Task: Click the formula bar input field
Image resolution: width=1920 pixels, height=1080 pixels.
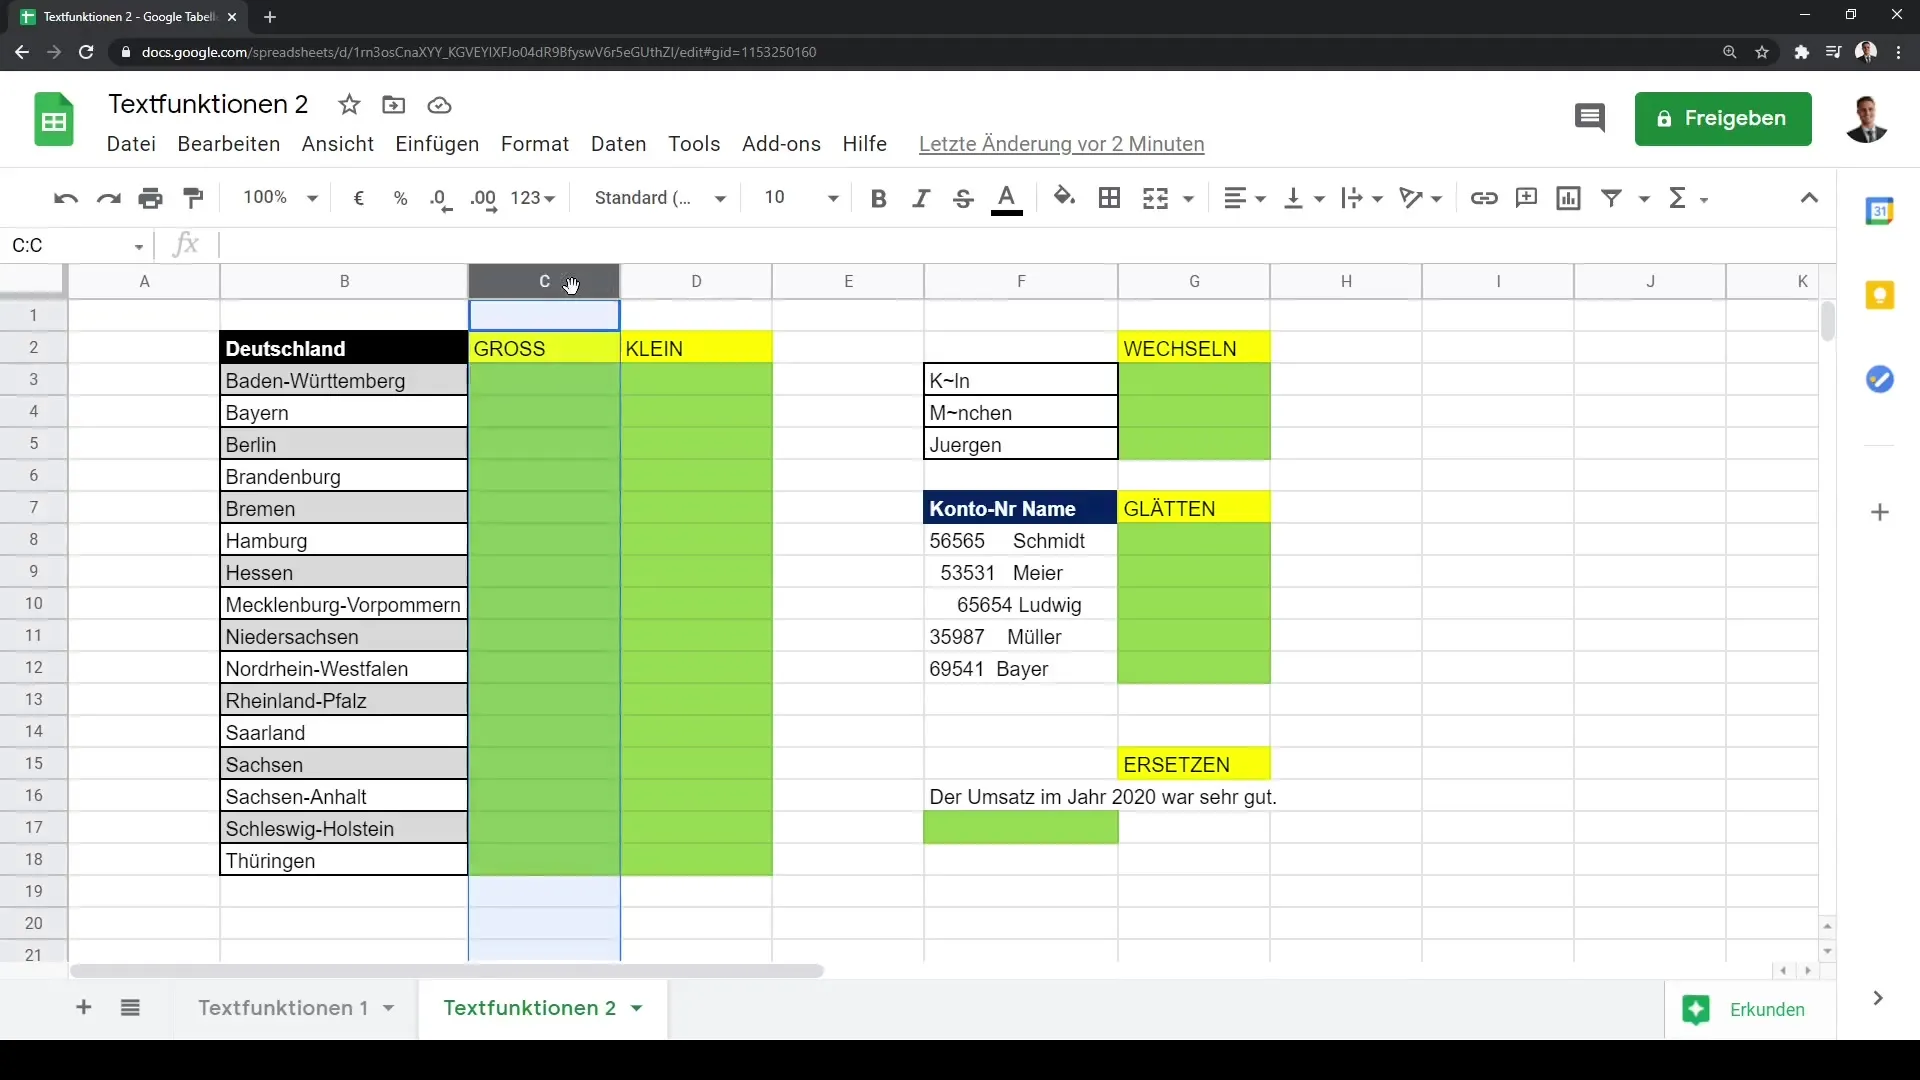Action: click(x=1000, y=245)
